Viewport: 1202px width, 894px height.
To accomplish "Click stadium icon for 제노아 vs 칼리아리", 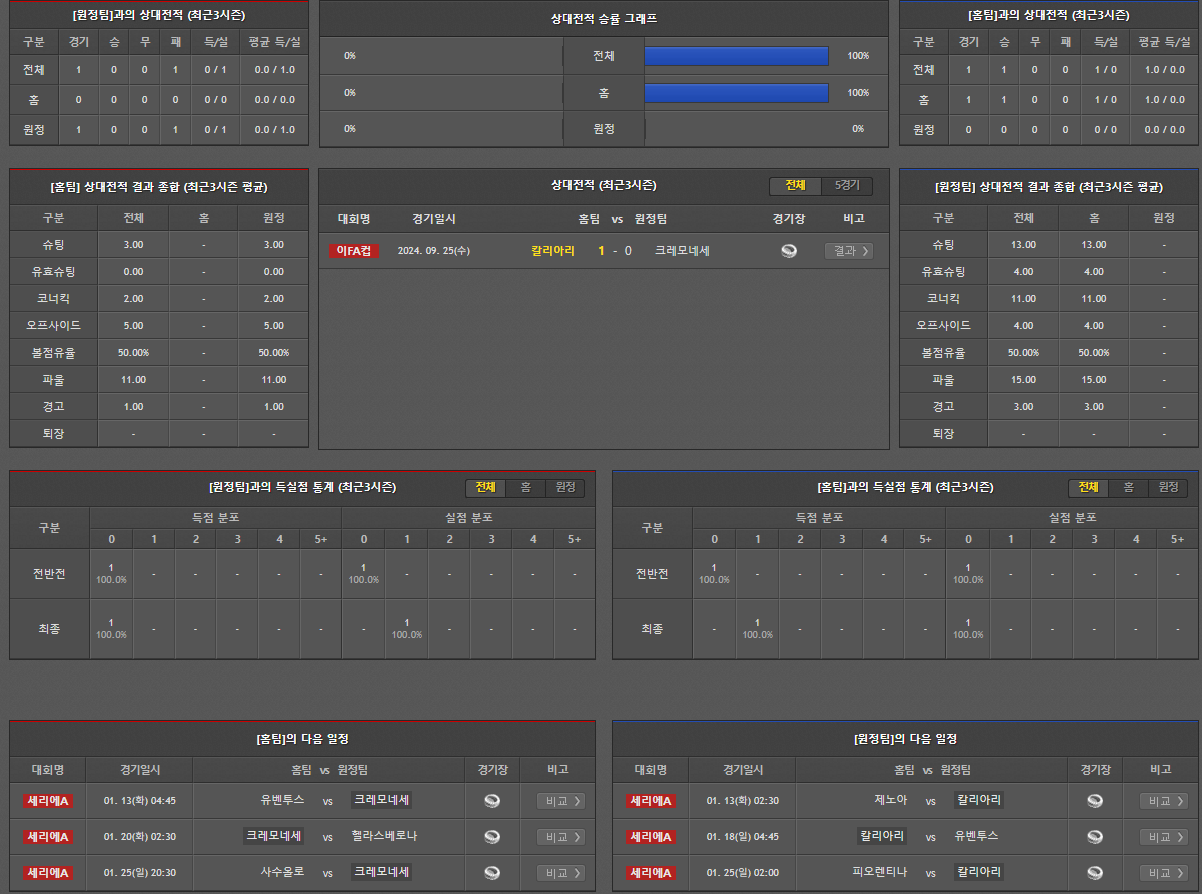I will [x=1095, y=800].
